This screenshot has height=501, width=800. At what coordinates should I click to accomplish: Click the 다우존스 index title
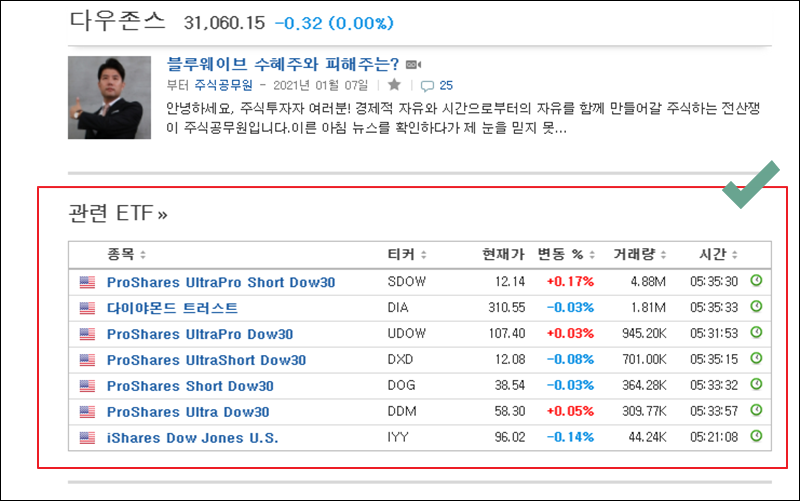coord(117,21)
